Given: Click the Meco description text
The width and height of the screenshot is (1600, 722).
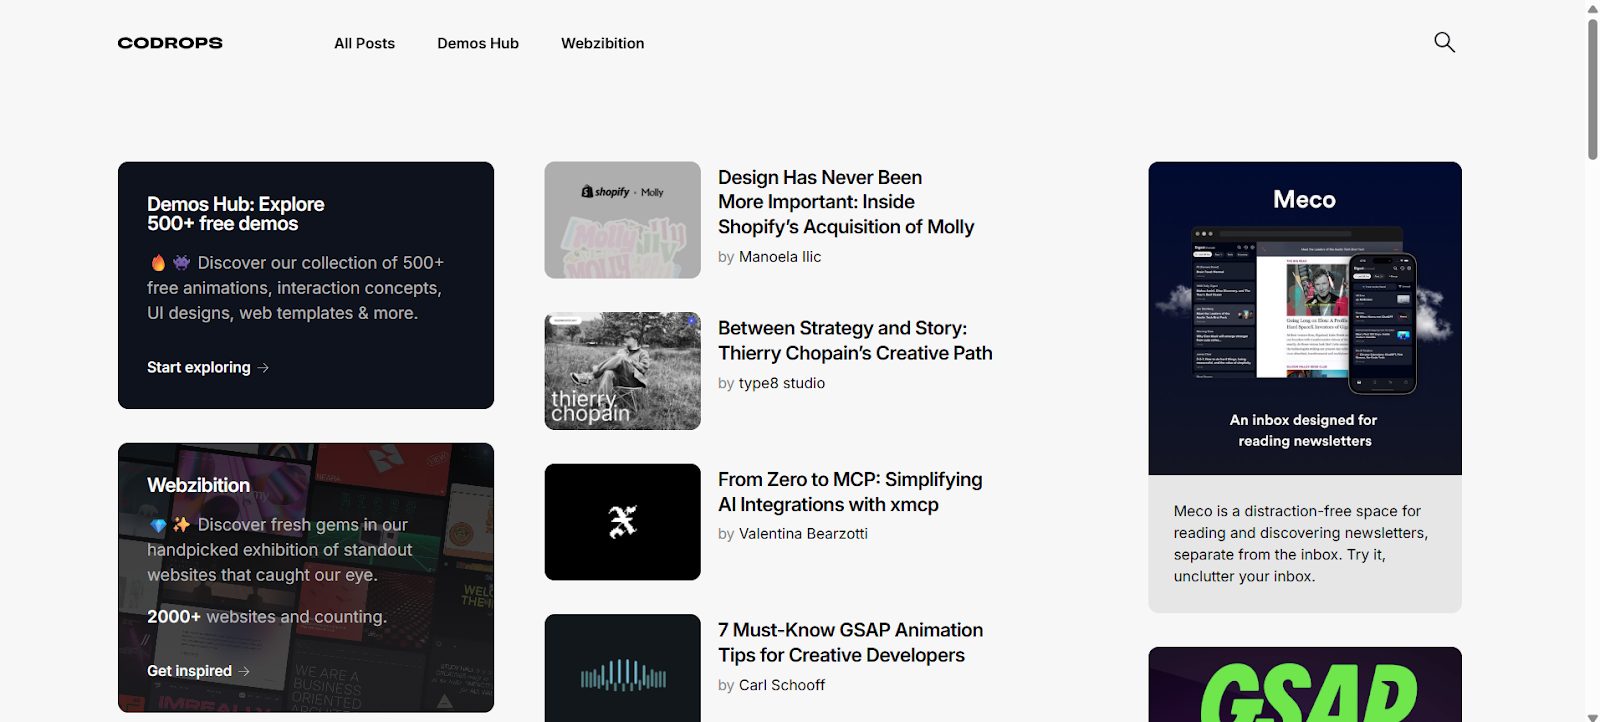Looking at the screenshot, I should 1301,544.
